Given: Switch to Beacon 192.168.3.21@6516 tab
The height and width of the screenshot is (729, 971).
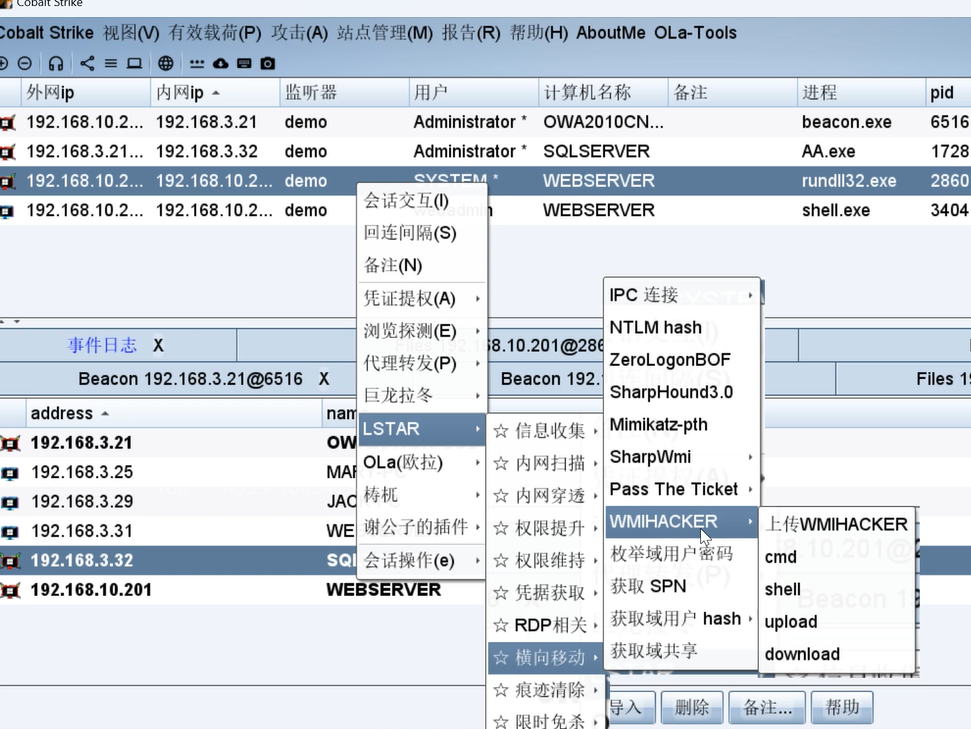Looking at the screenshot, I should click(x=190, y=379).
